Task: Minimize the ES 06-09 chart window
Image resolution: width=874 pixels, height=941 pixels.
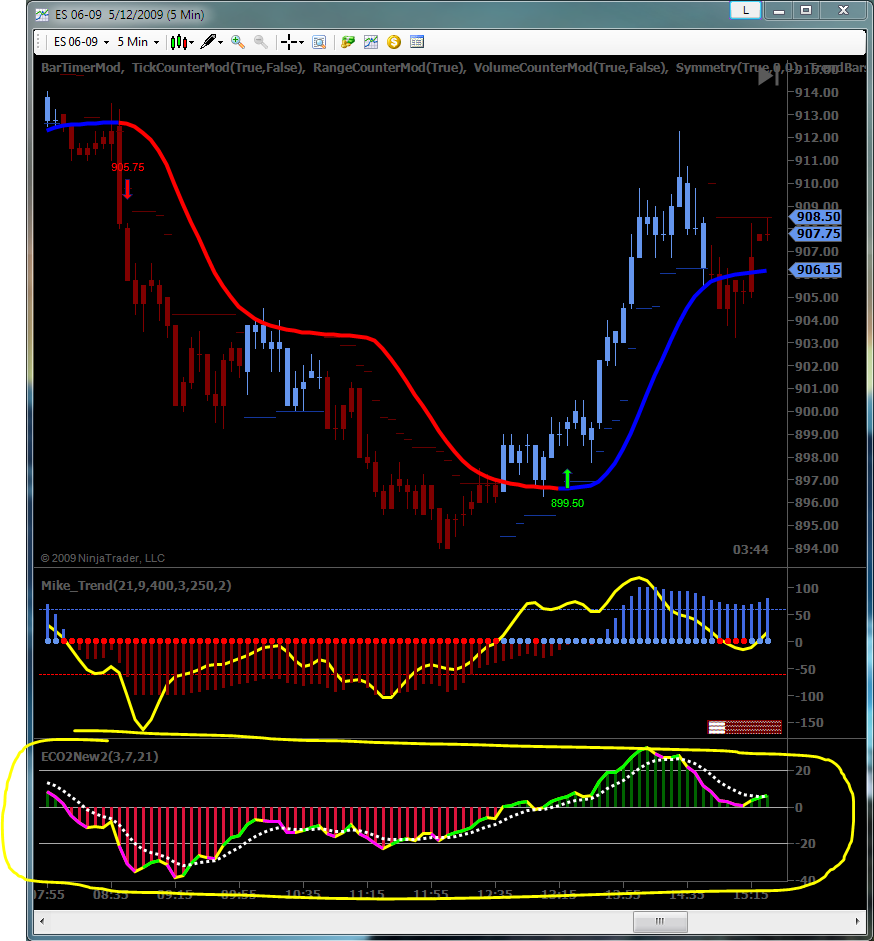Action: [779, 10]
